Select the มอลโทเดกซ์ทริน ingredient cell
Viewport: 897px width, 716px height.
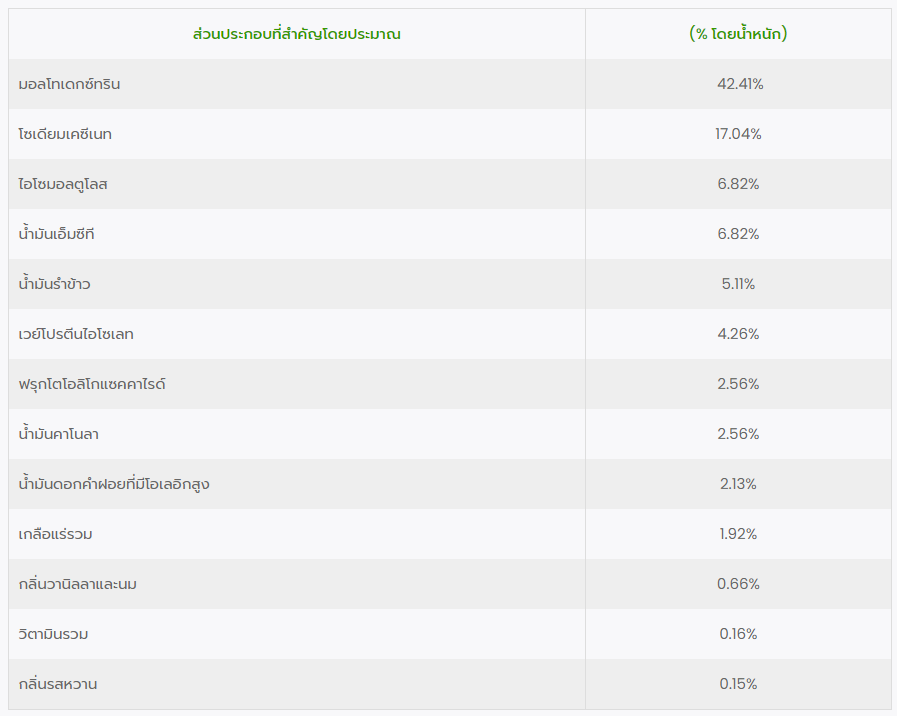coord(69,84)
